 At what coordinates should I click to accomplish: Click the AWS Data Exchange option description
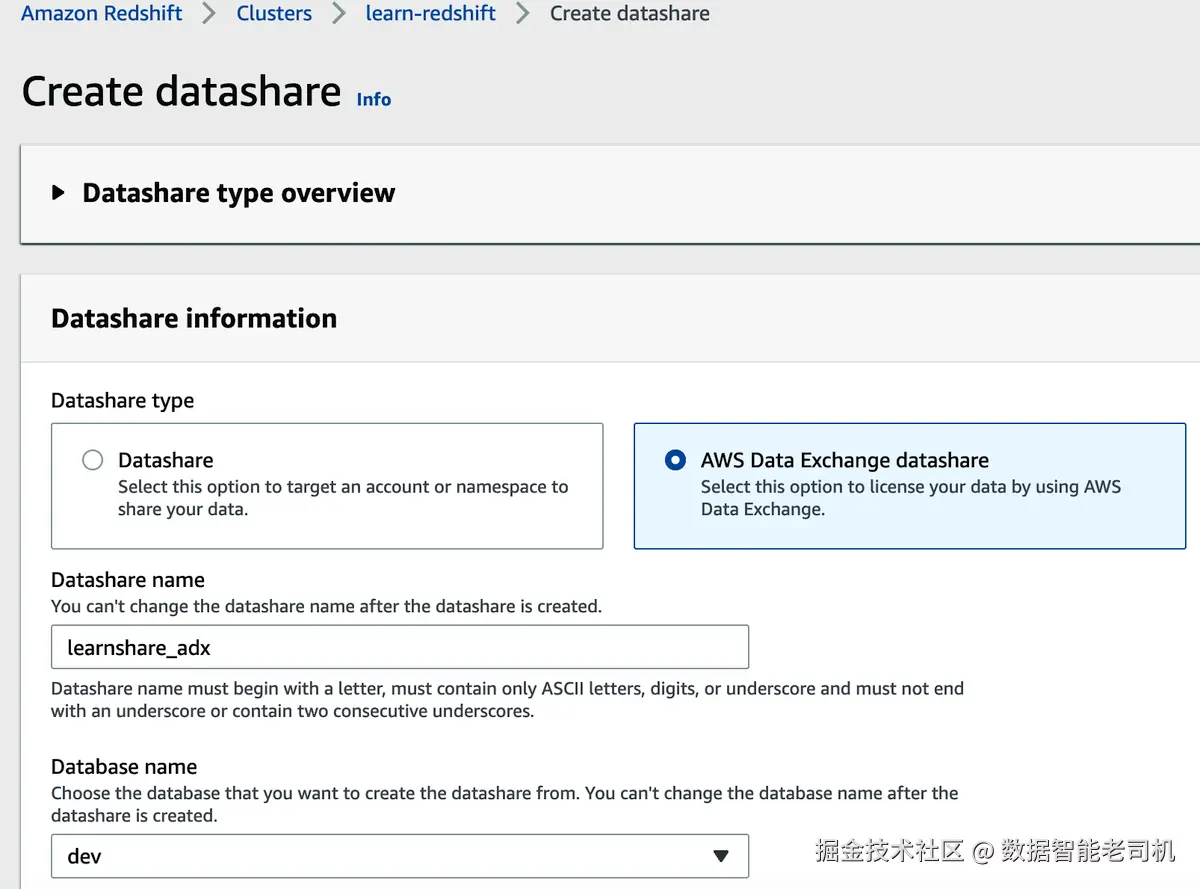(910, 498)
